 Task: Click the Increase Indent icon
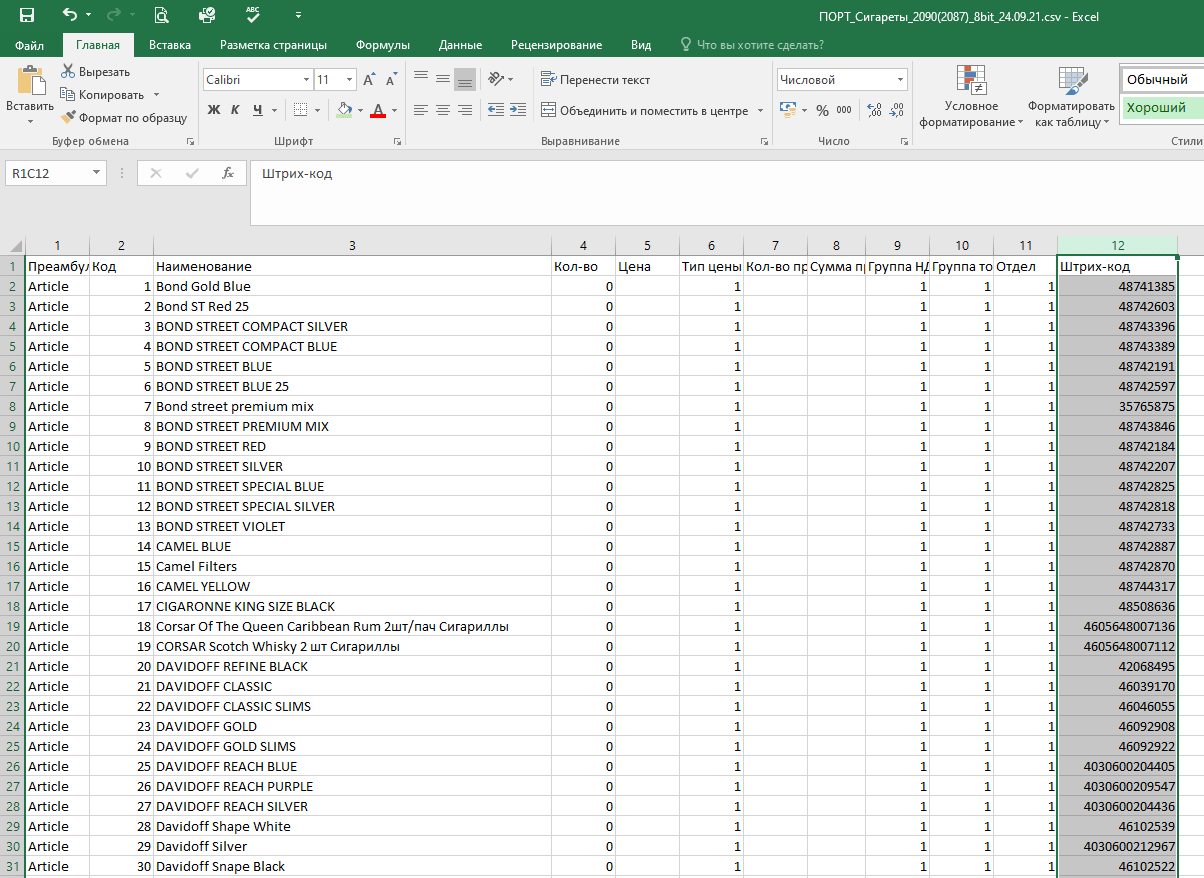pyautogui.click(x=518, y=110)
